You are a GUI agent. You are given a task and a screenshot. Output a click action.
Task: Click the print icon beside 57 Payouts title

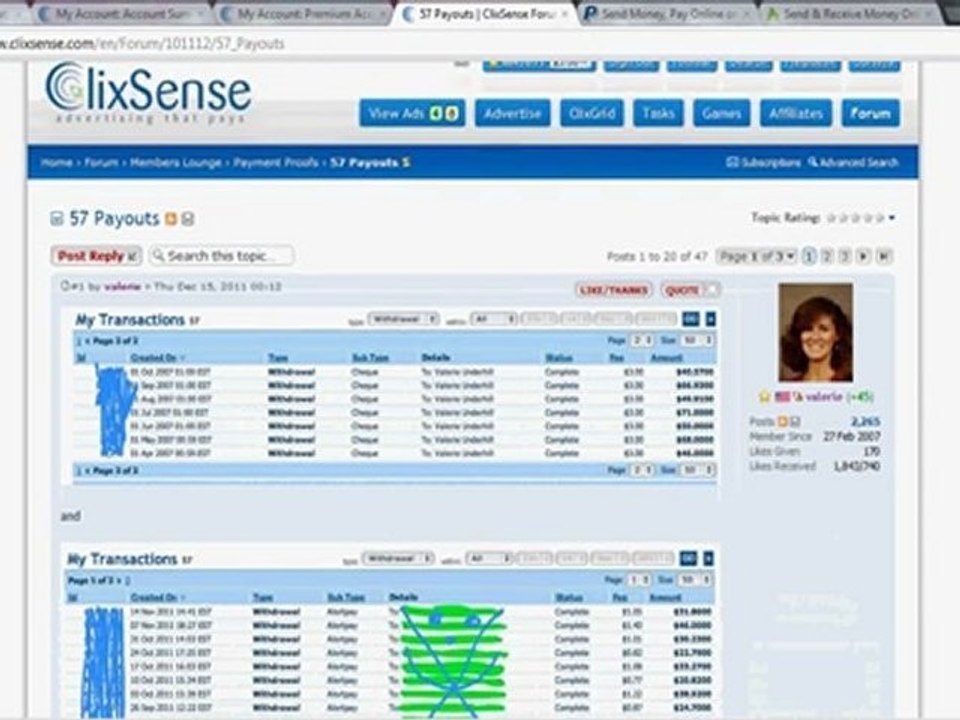point(188,219)
